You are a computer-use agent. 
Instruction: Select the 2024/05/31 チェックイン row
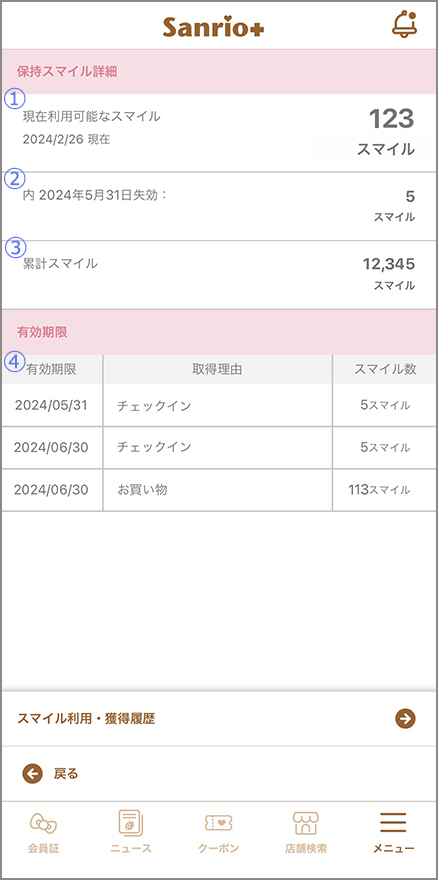click(219, 405)
